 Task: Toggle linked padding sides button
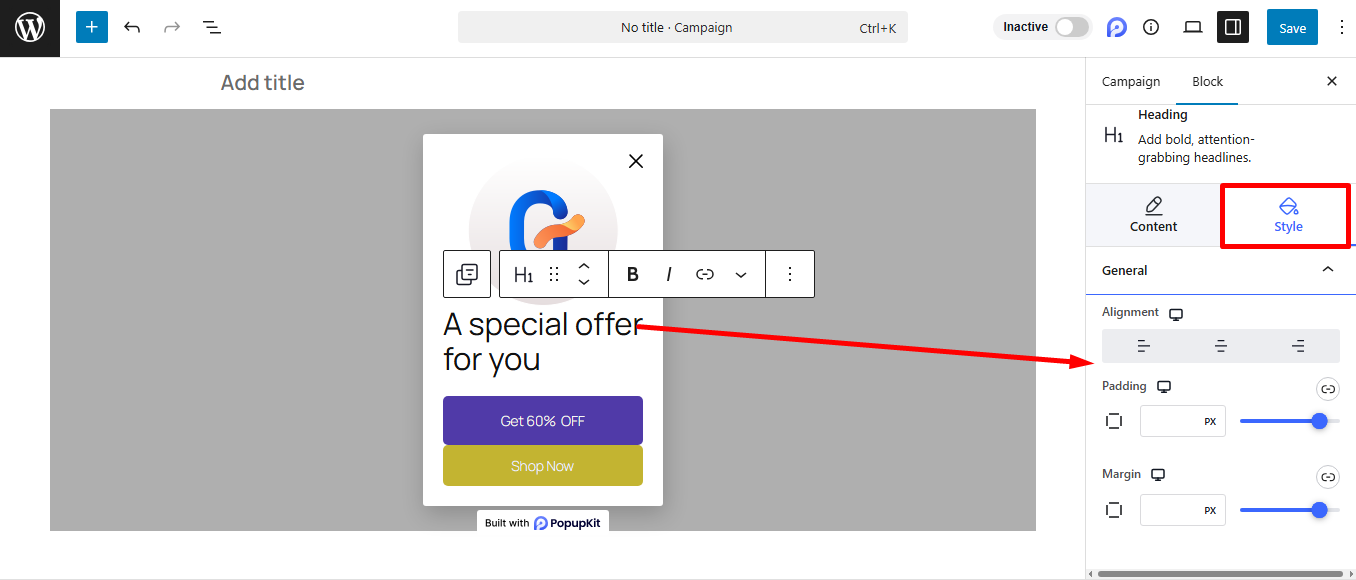tap(1327, 389)
